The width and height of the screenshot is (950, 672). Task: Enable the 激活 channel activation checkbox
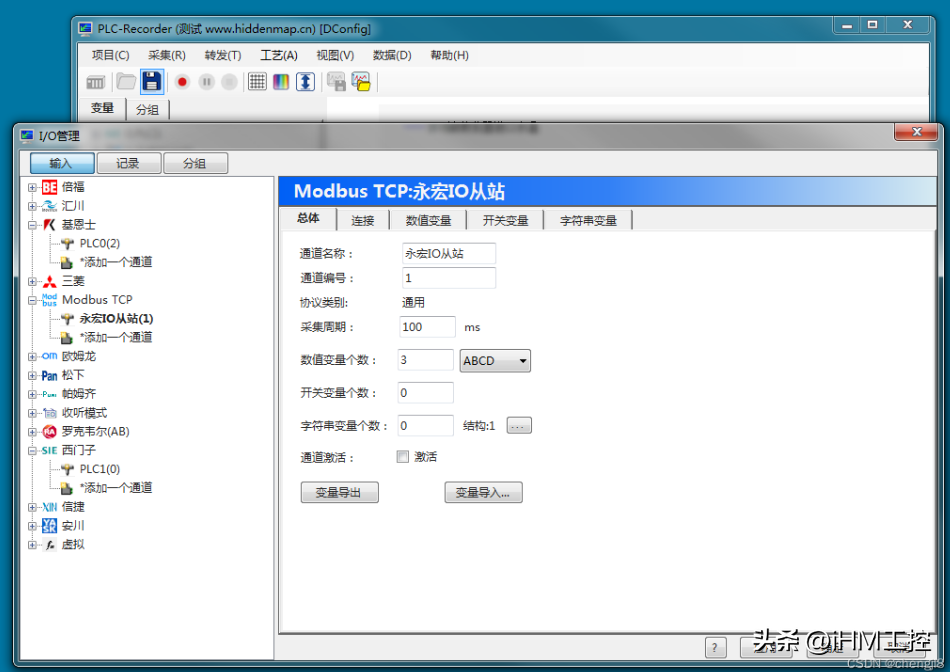pyautogui.click(x=403, y=457)
